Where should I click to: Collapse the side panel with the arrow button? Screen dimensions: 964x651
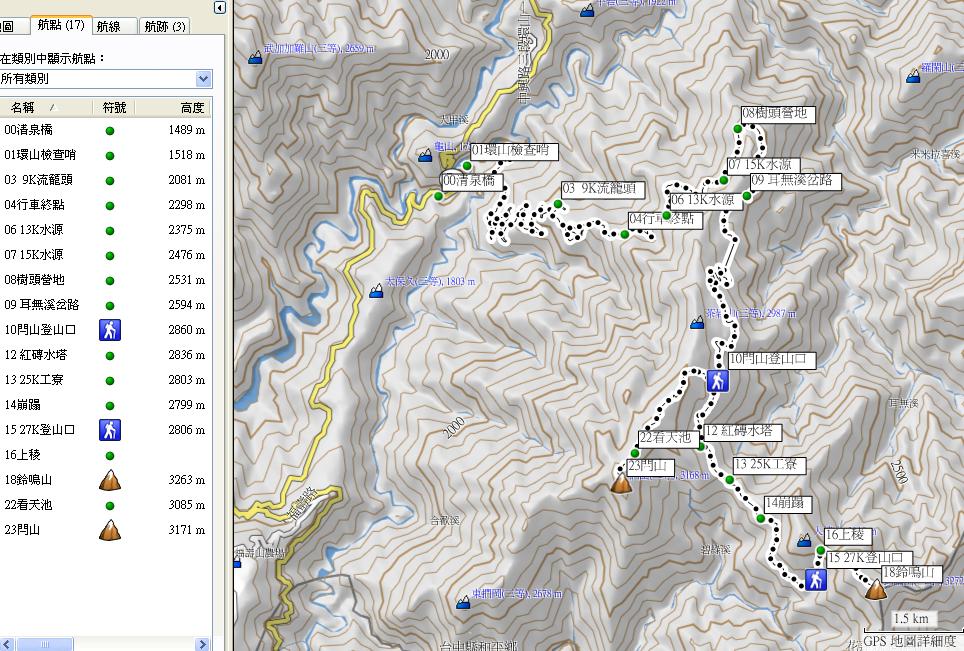(x=219, y=7)
